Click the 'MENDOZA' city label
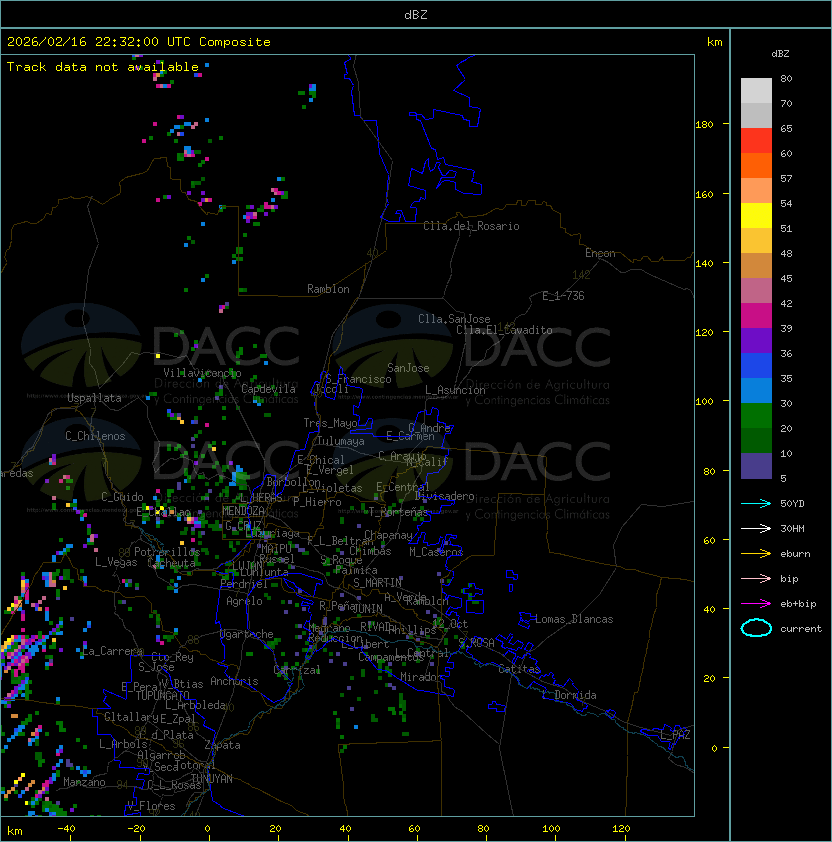This screenshot has height=842, width=832. click(243, 511)
